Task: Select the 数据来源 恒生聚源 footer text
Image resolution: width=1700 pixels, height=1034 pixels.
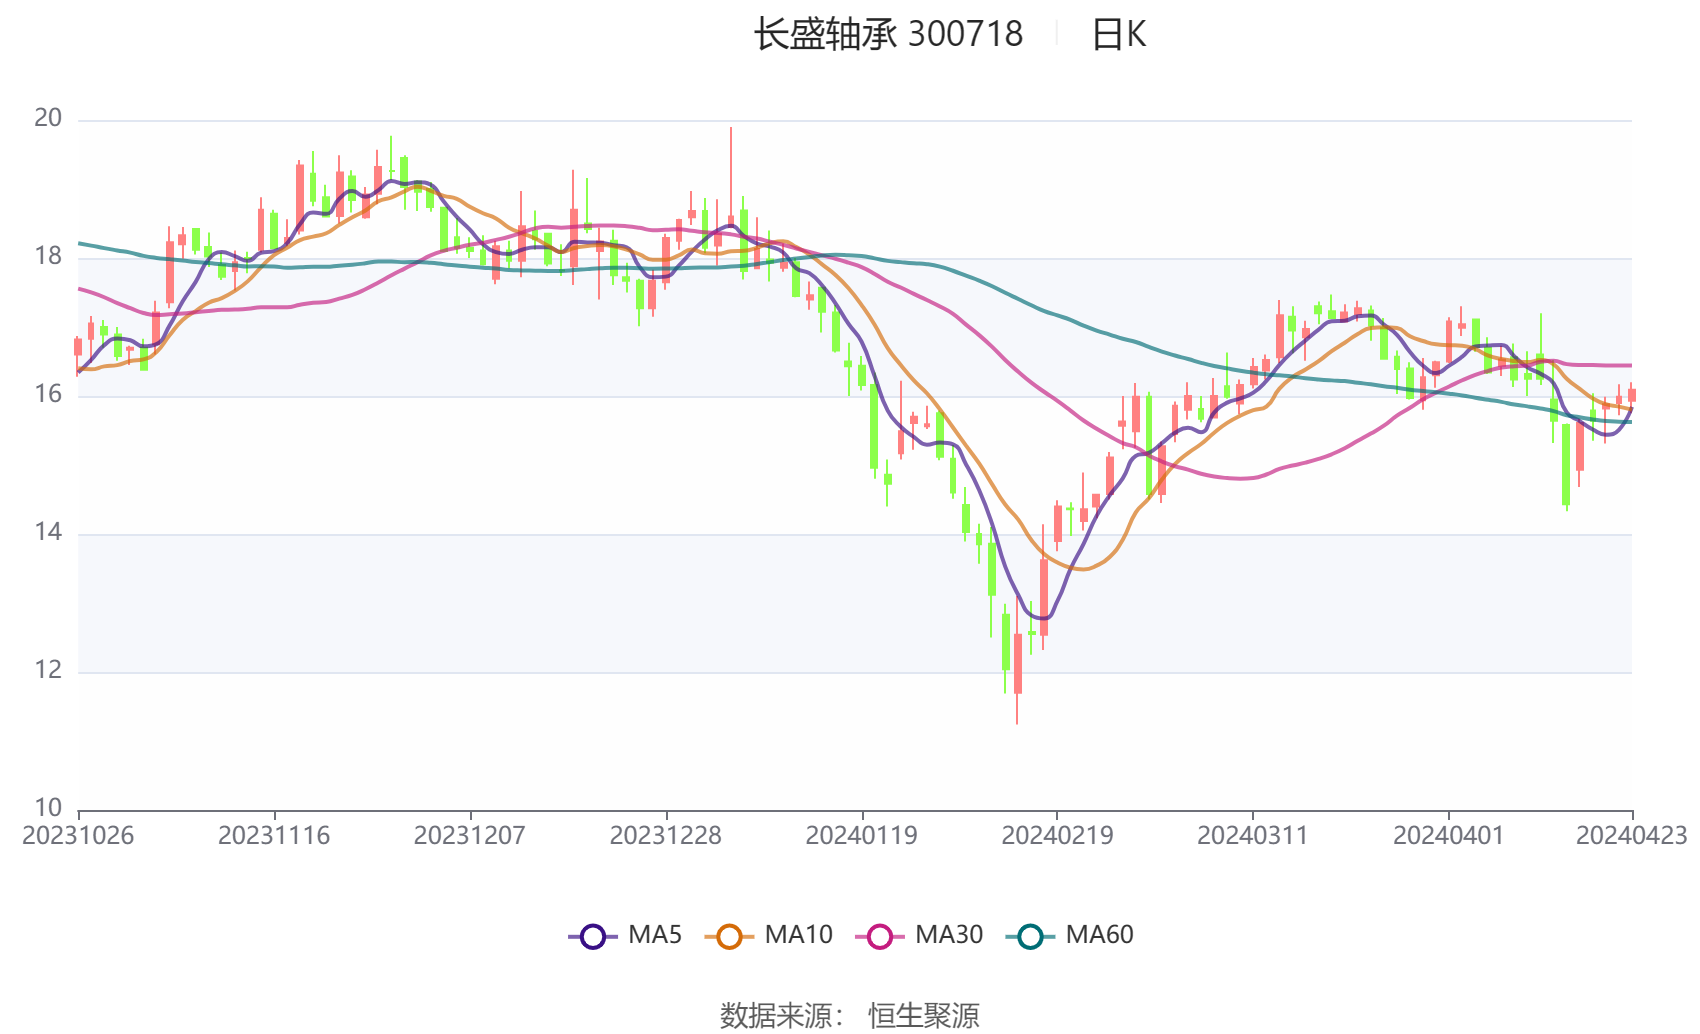Action: click(850, 1015)
